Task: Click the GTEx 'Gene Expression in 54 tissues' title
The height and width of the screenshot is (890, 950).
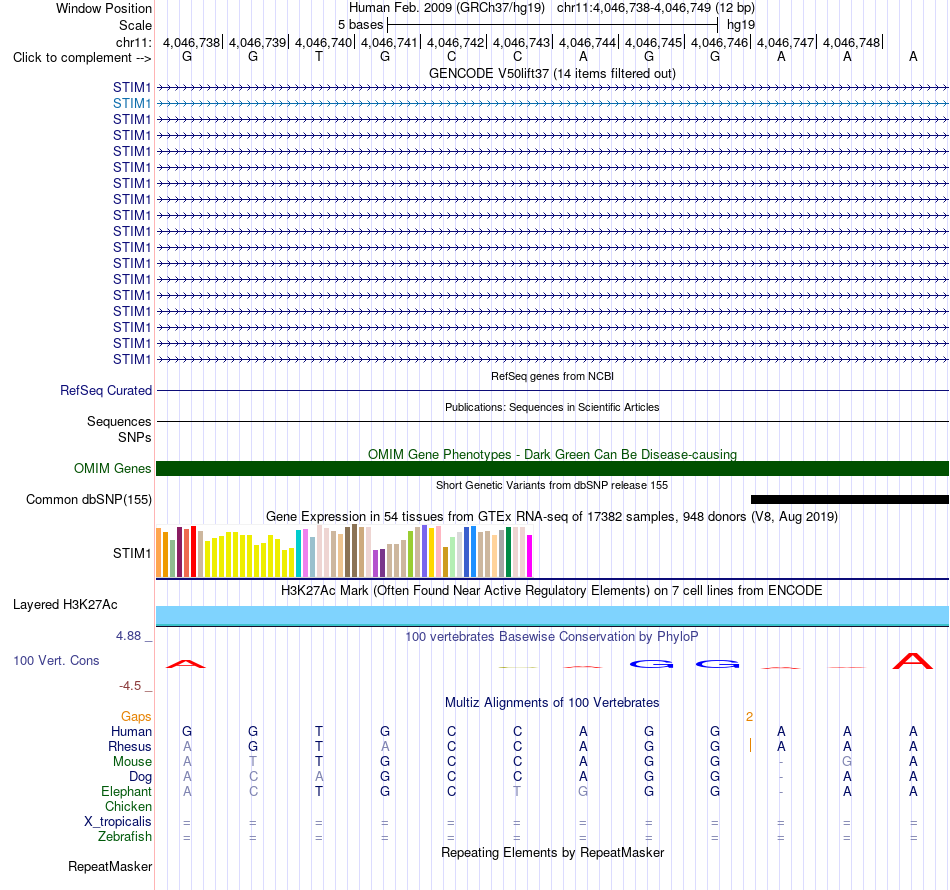Action: pos(552,517)
